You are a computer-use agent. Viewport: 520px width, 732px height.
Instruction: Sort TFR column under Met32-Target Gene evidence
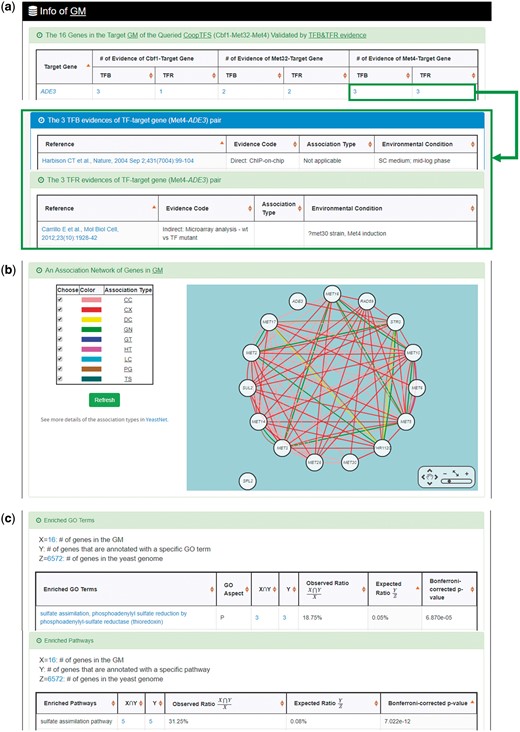pos(344,75)
